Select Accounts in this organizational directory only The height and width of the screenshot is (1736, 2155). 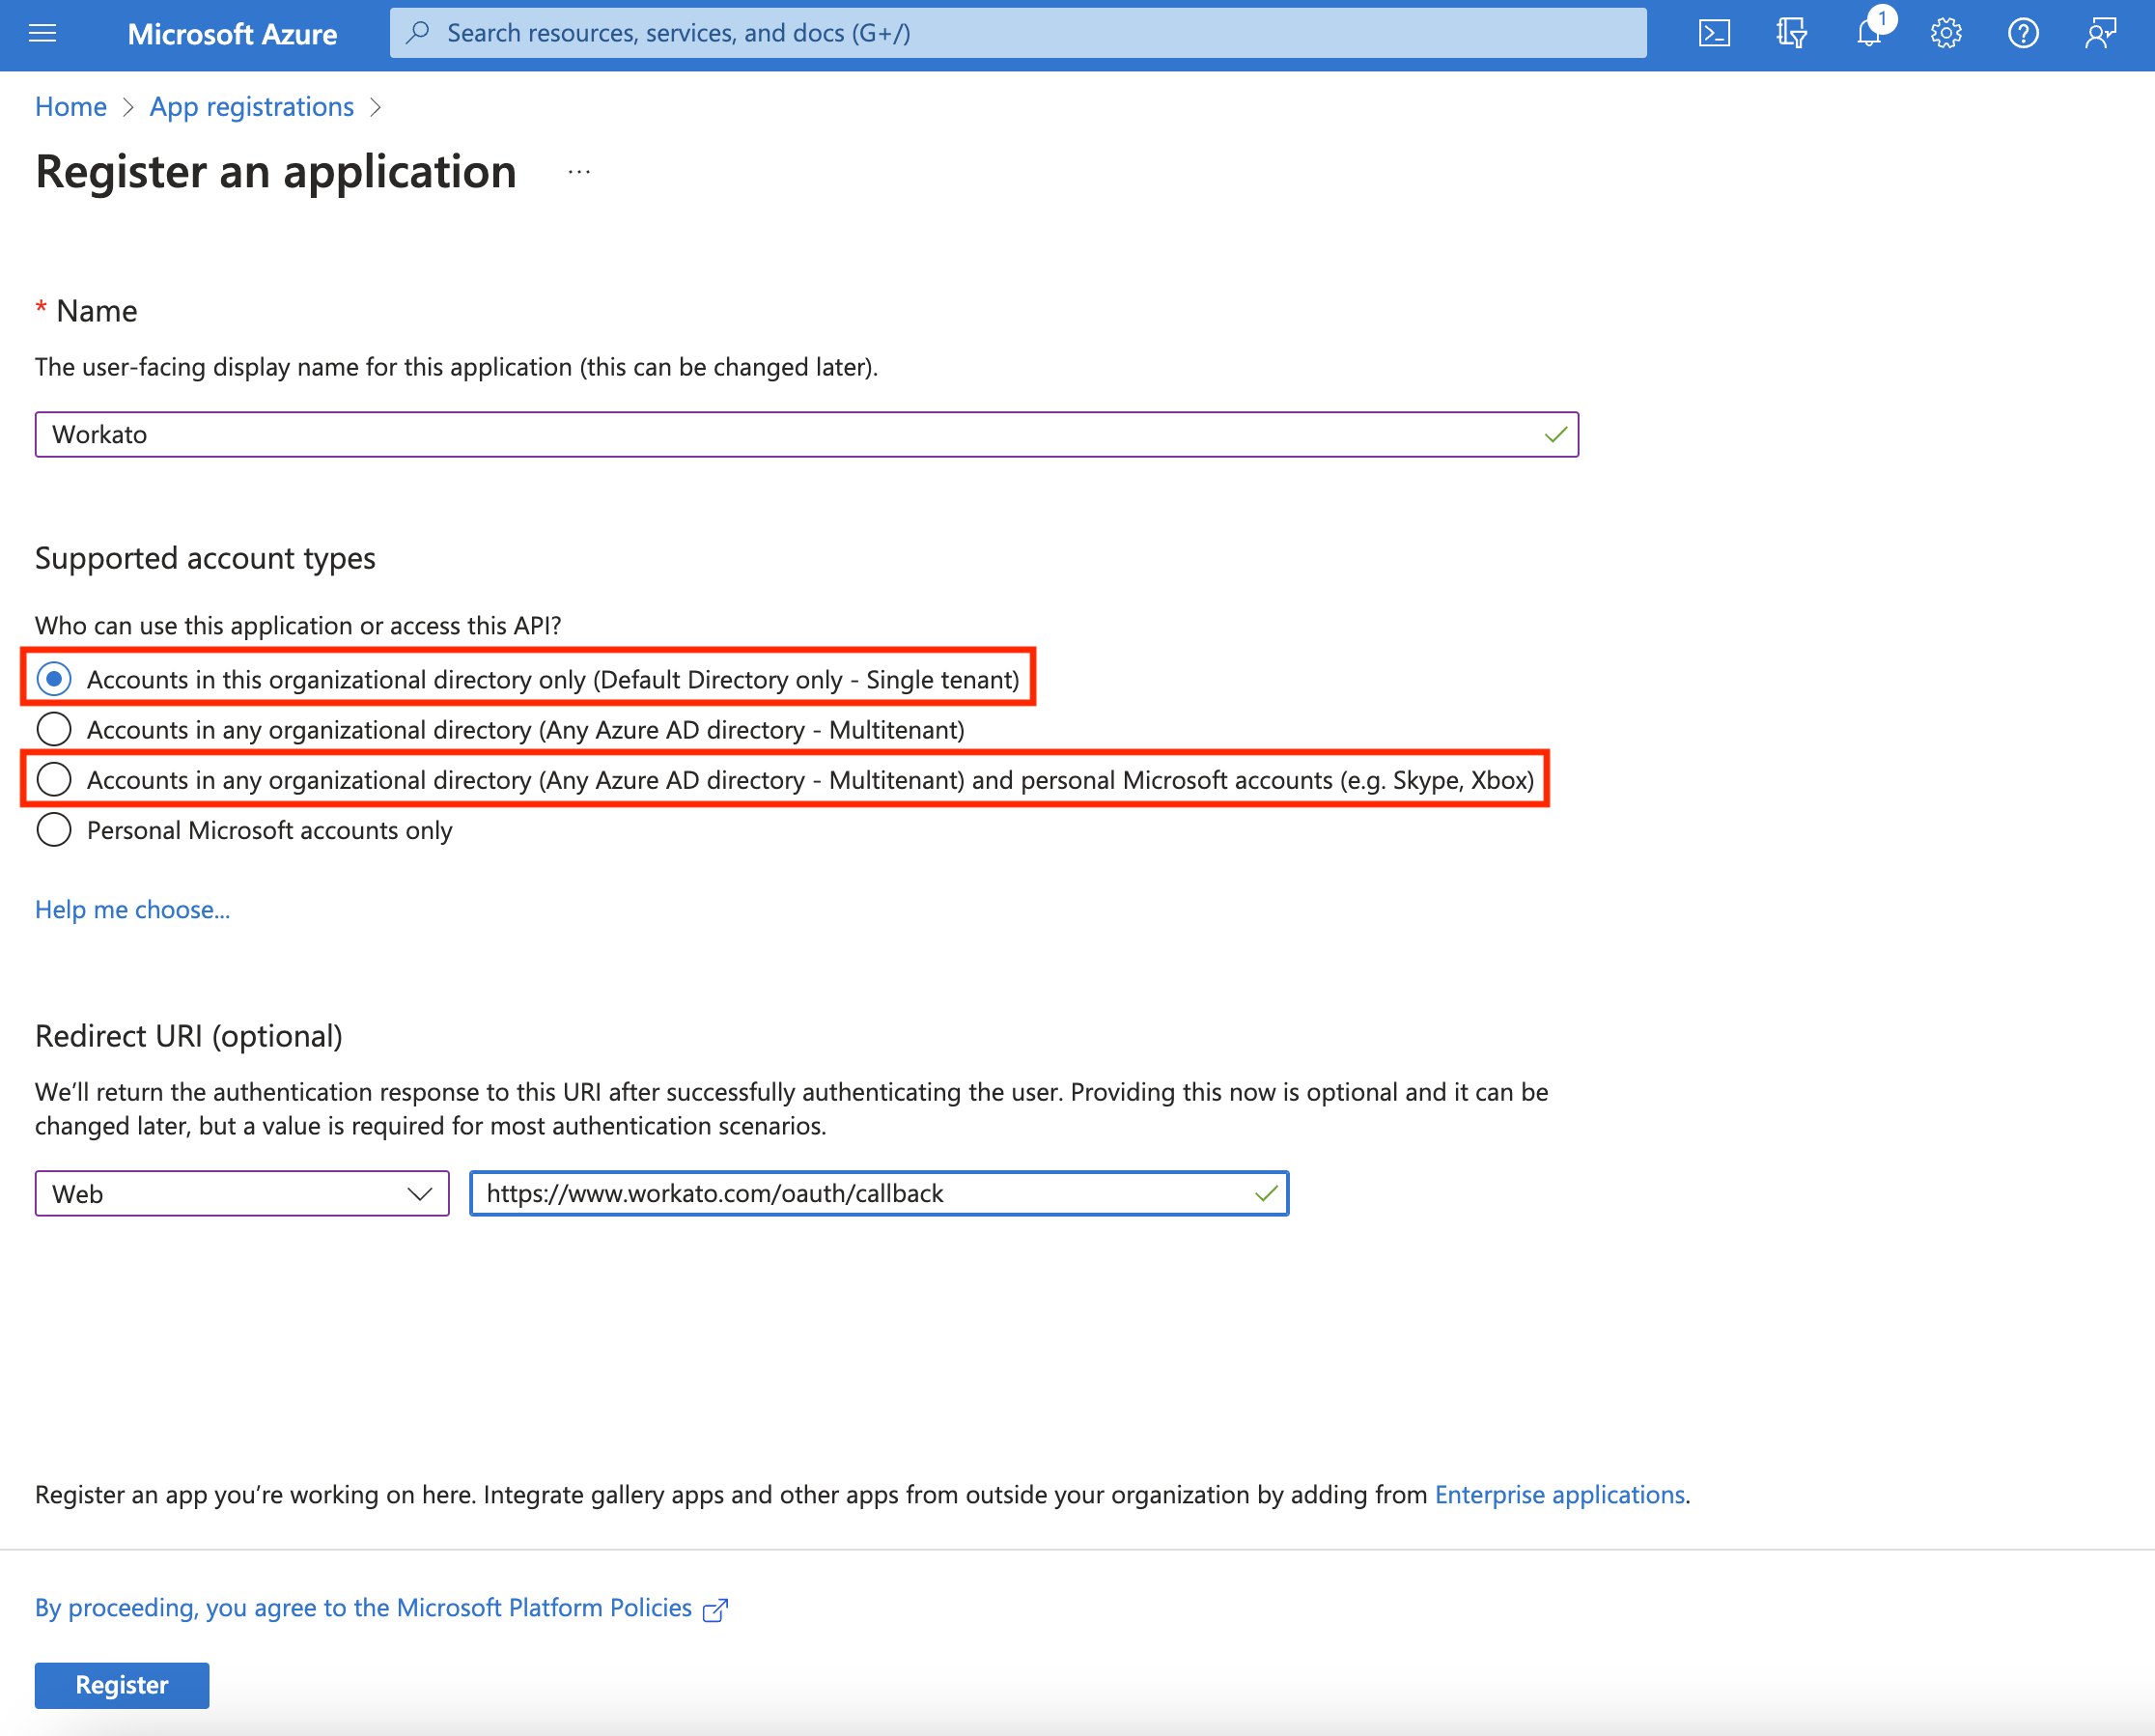pos(54,679)
